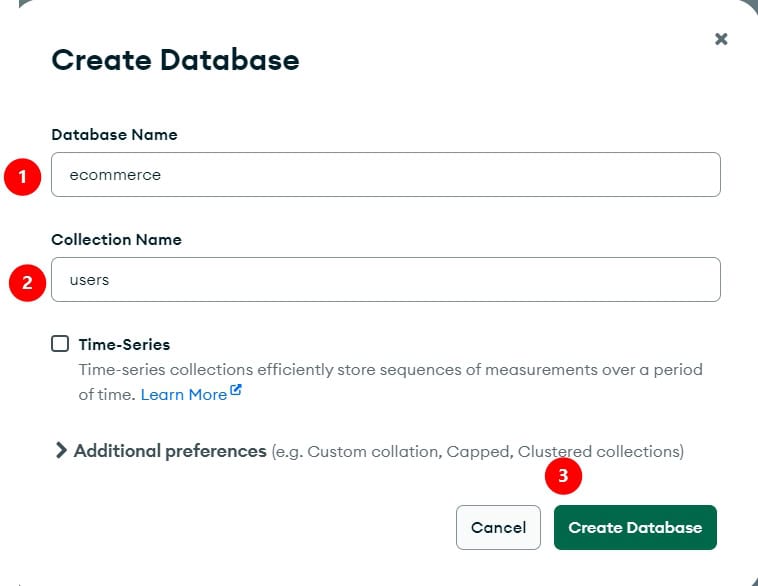Screen dimensions: 758x586
Task: Click the Time-Series label text
Action: point(124,344)
